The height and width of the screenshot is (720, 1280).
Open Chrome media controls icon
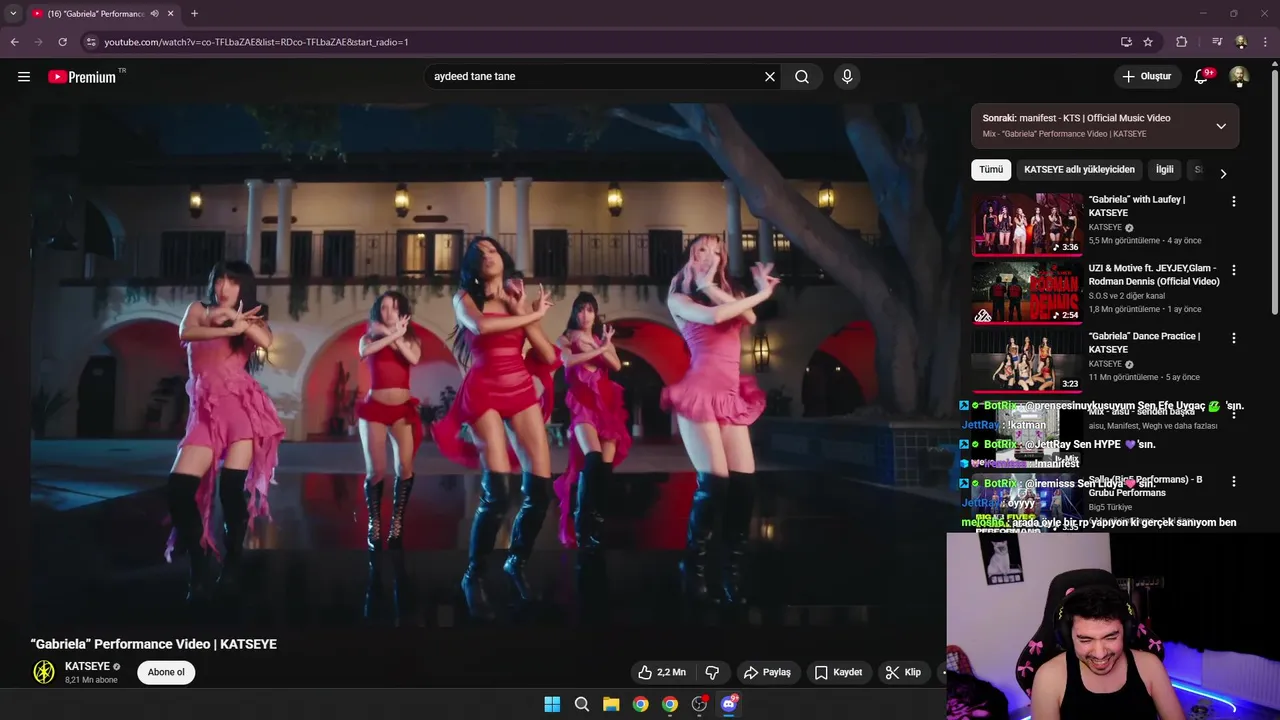click(1217, 42)
